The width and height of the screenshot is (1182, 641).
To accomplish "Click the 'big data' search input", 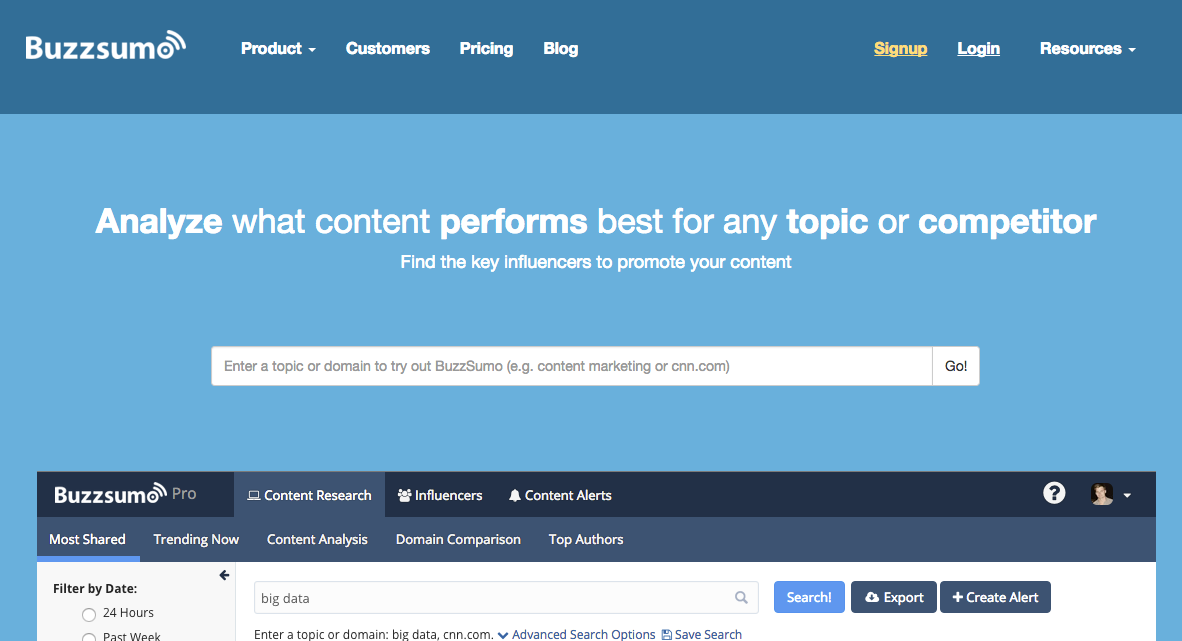I will [506, 597].
